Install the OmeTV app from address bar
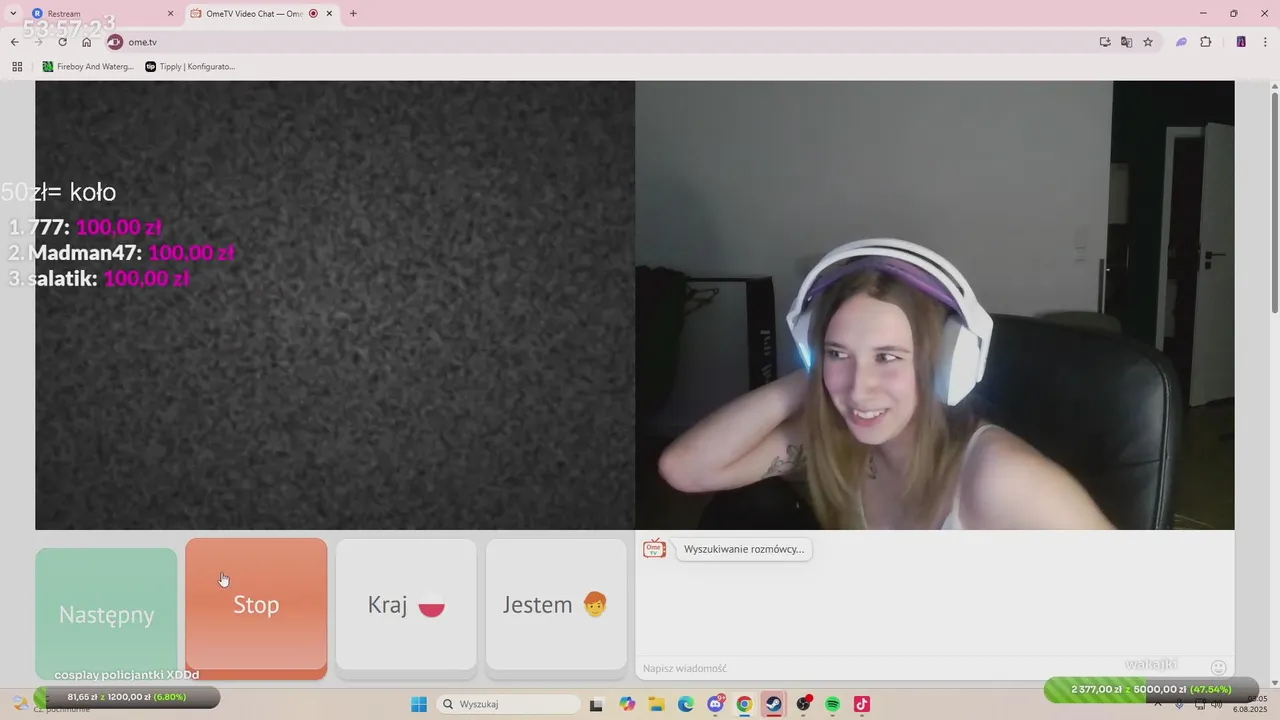Screen dimensions: 1280x720 [1105, 42]
